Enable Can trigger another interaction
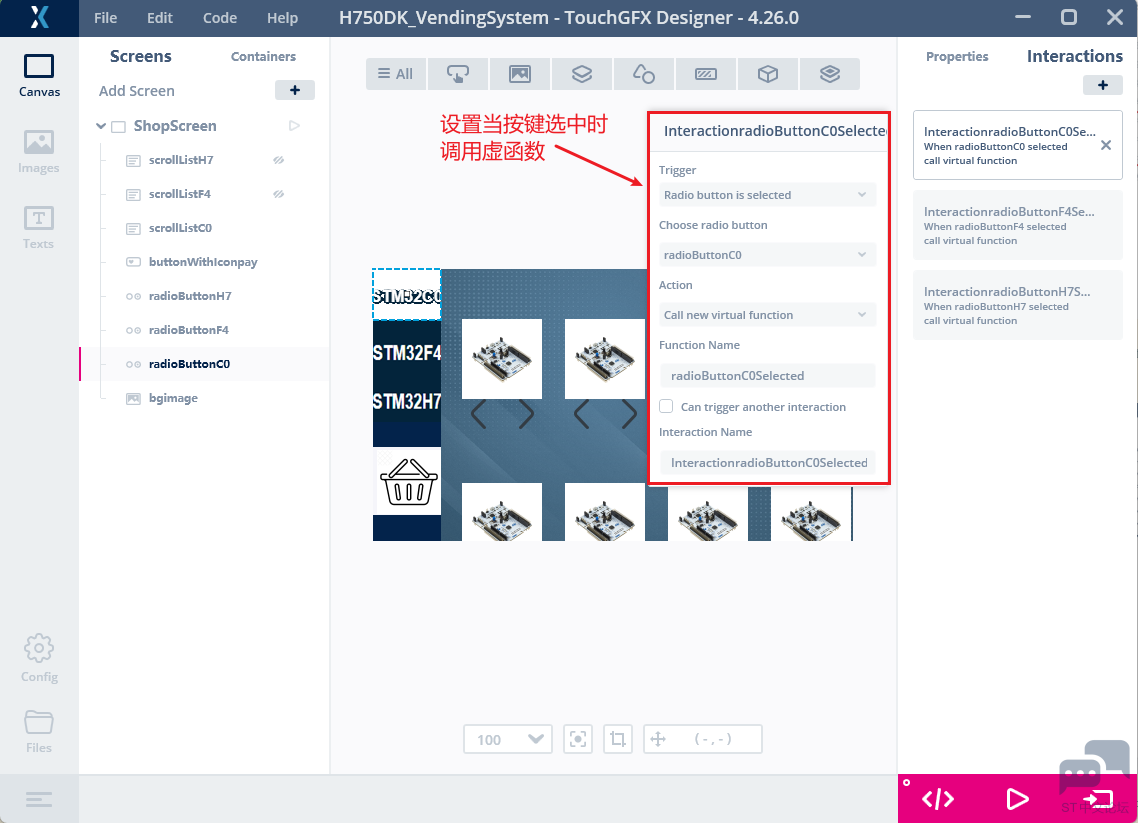 click(665, 406)
